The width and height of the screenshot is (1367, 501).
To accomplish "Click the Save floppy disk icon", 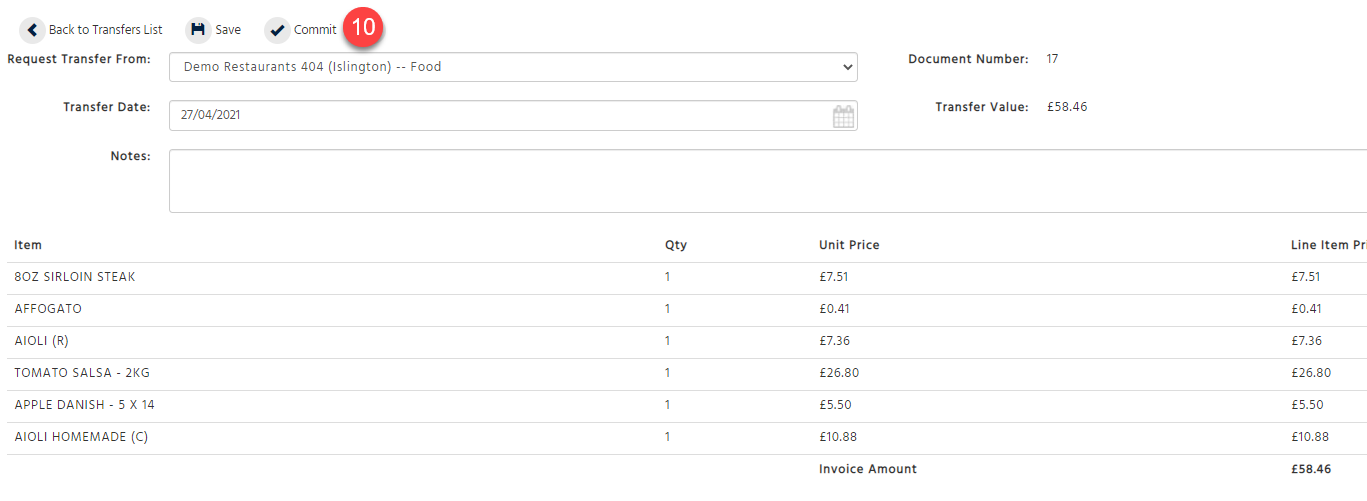I will [198, 30].
